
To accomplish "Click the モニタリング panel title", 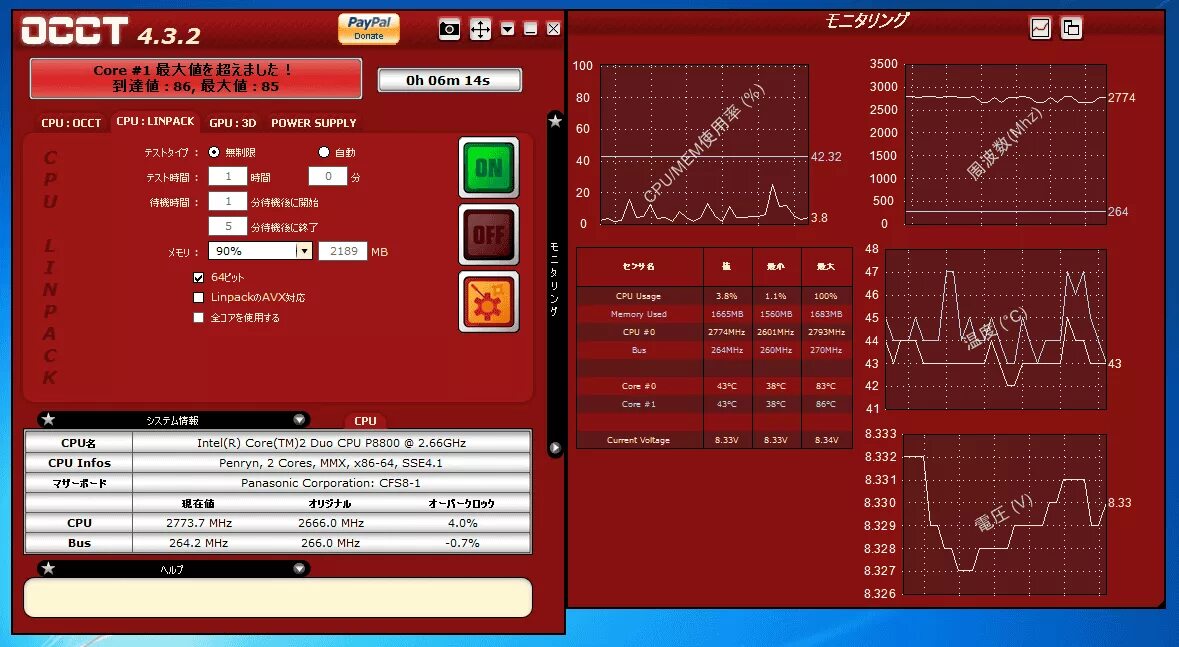I will tap(867, 20).
